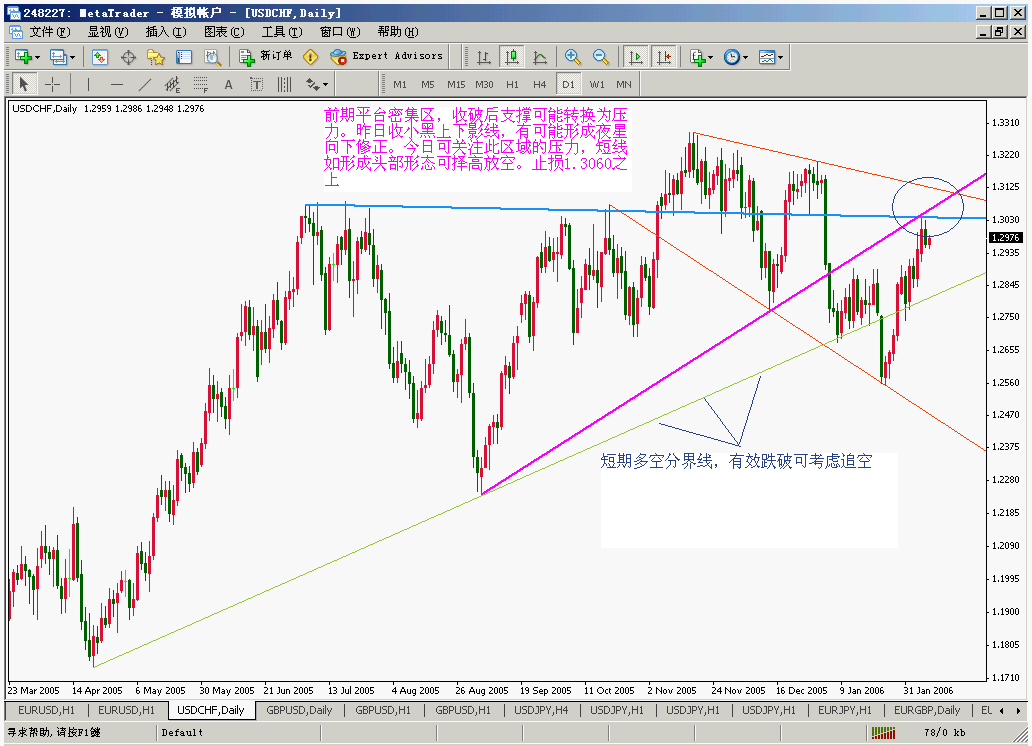
Task: Switch timeframe to M5
Action: coord(428,84)
